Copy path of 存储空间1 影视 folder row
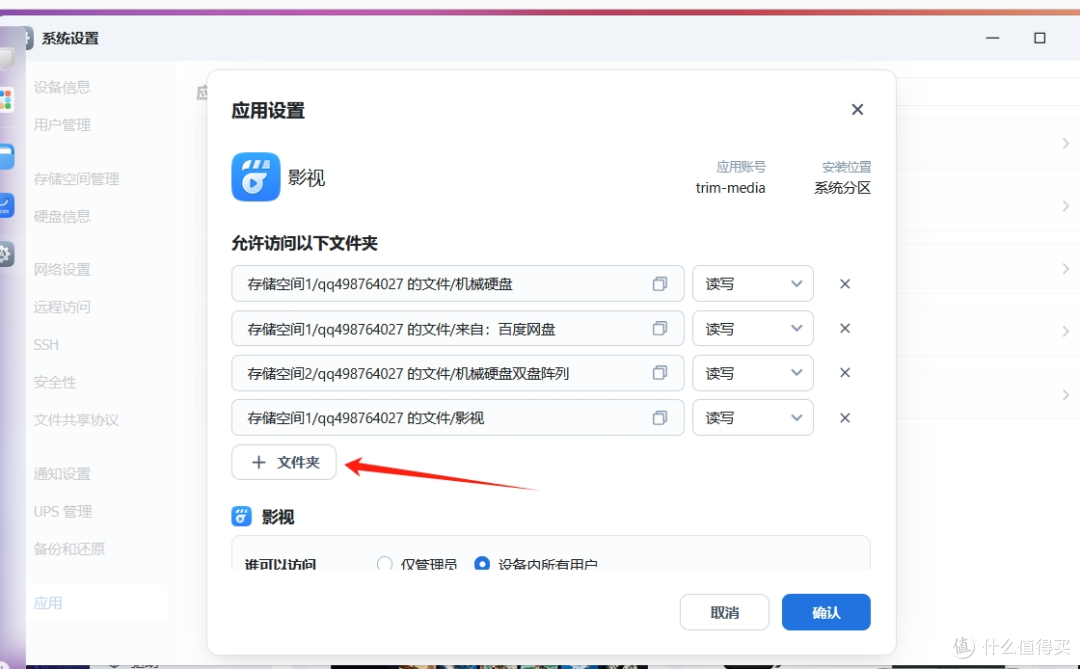Viewport: 1080px width, 669px height. point(660,418)
